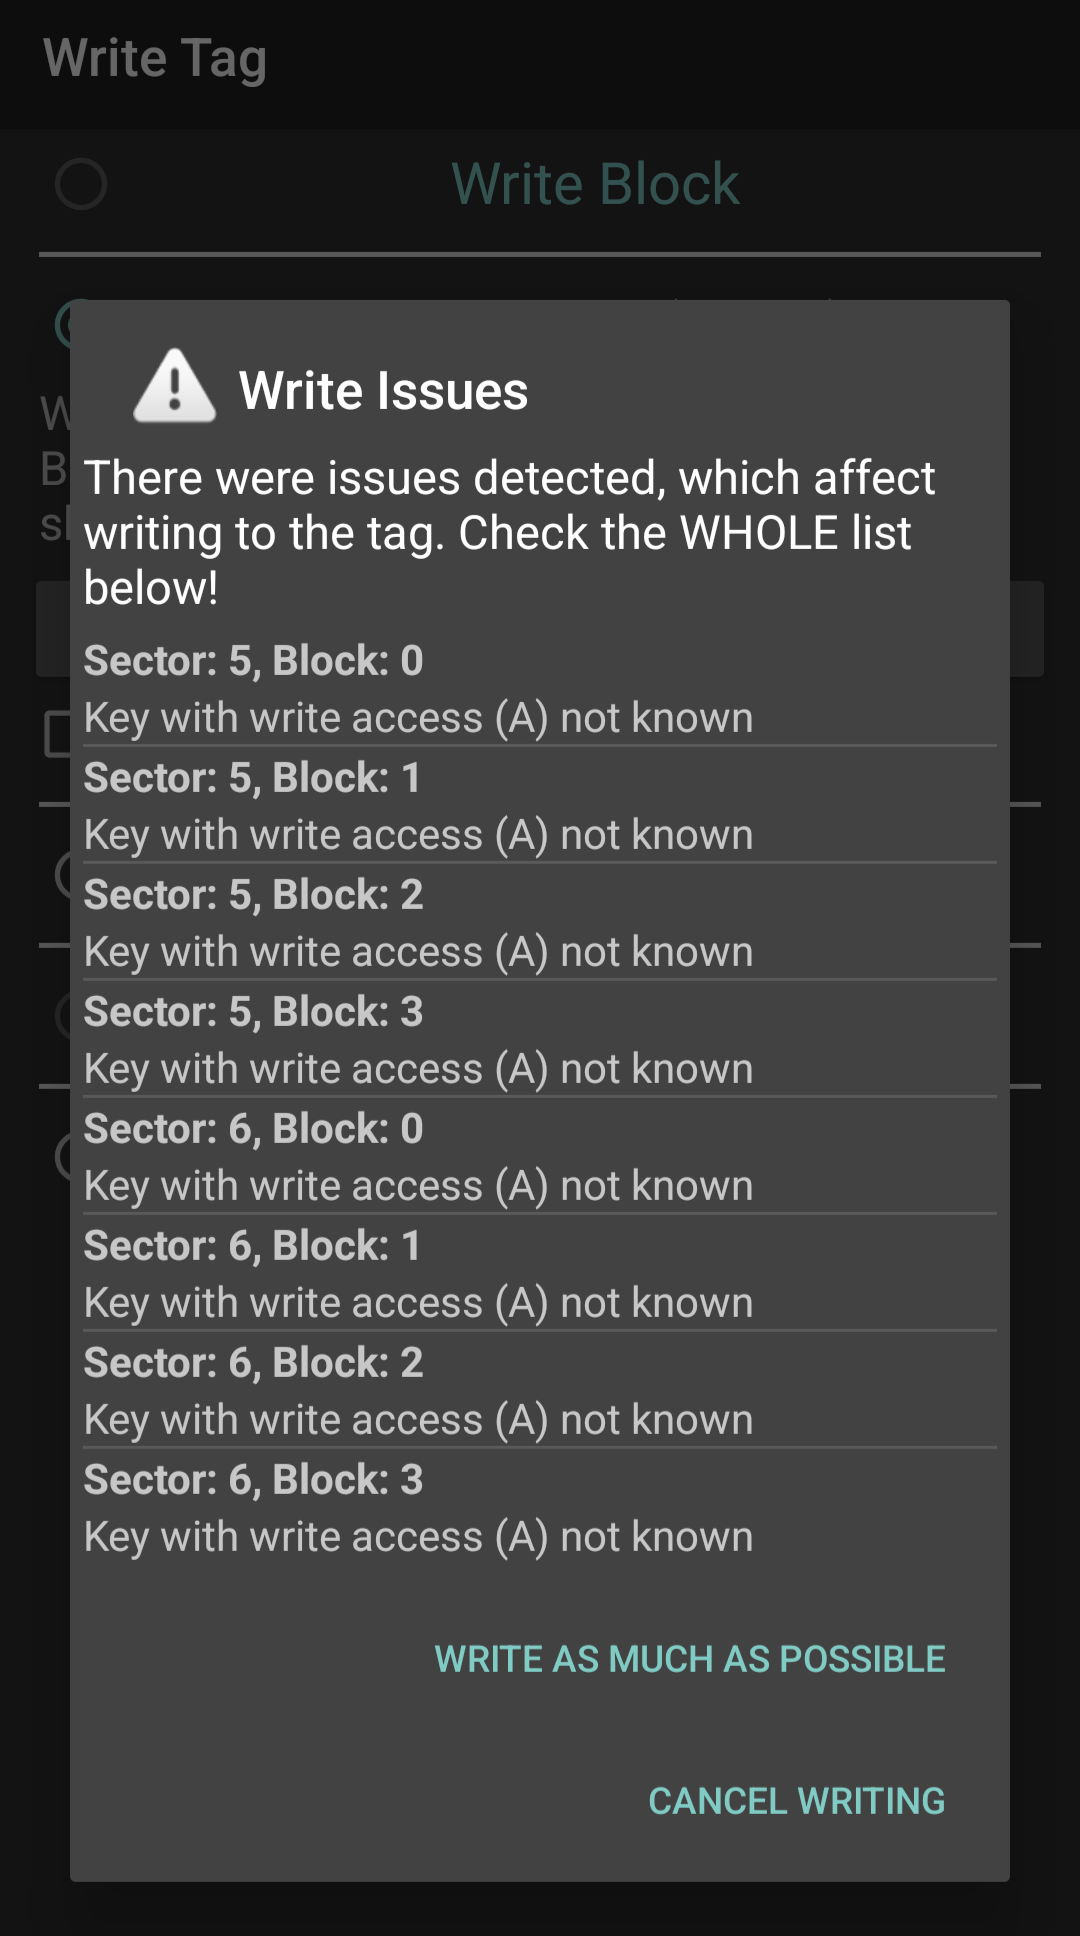Tap the issues detected warning message
The height and width of the screenshot is (1936, 1080).
point(510,532)
